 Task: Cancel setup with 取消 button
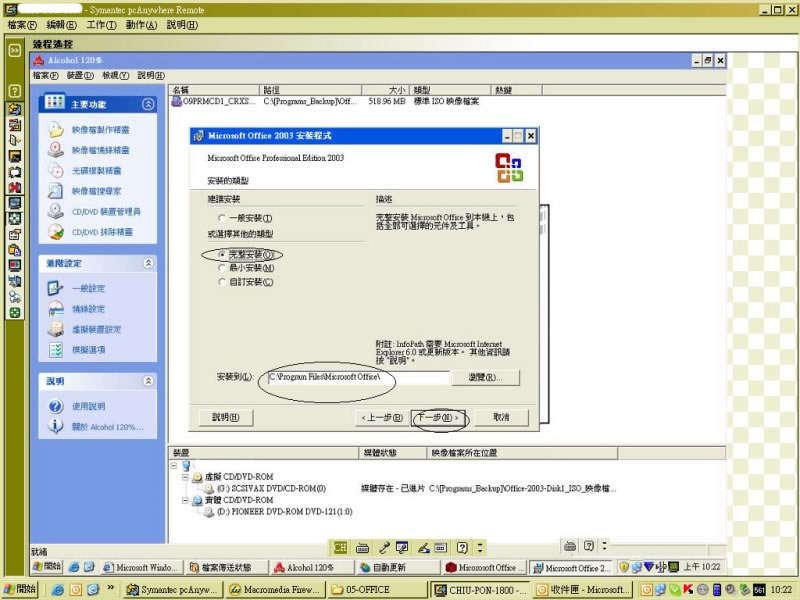(x=501, y=417)
